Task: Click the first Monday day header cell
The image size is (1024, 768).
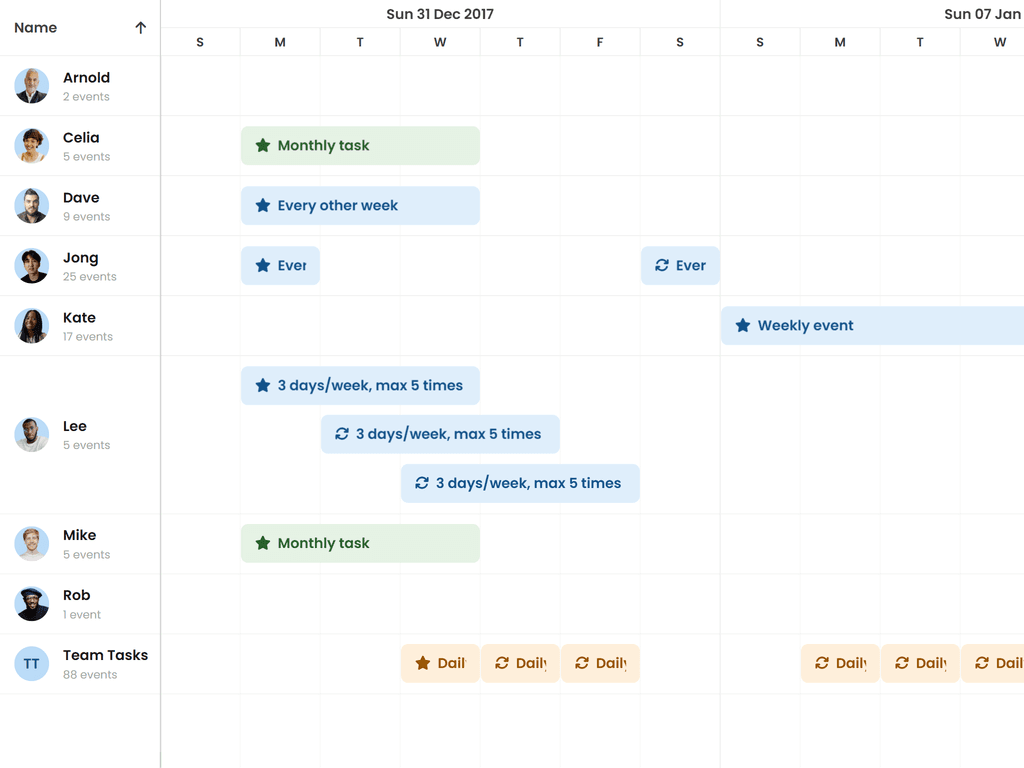Action: coord(280,42)
